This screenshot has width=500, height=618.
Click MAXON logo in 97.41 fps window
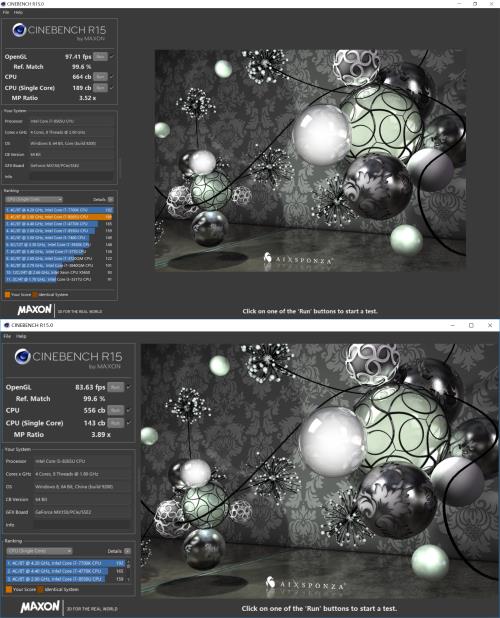35,310
